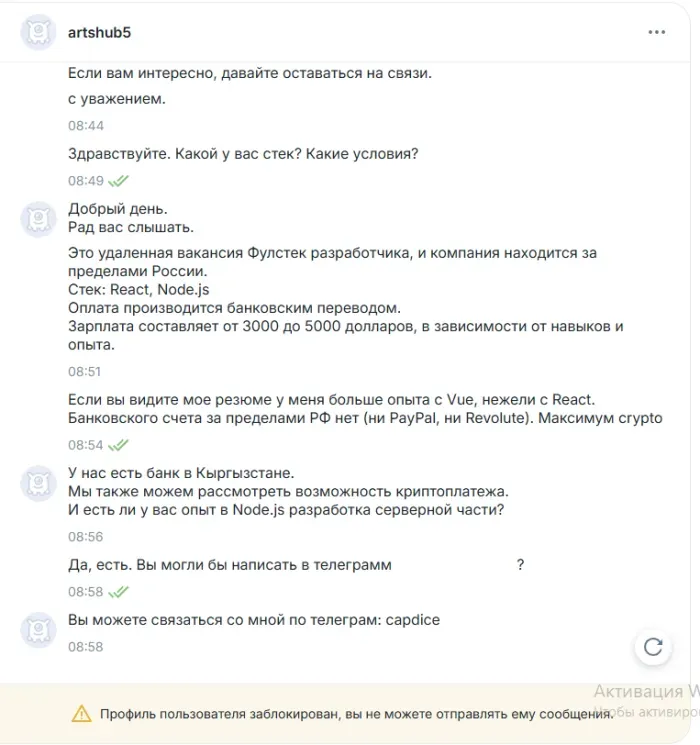This screenshot has height=745, width=700.
Task: Click the 'capdice' telegram handle text
Action: [x=412, y=620]
